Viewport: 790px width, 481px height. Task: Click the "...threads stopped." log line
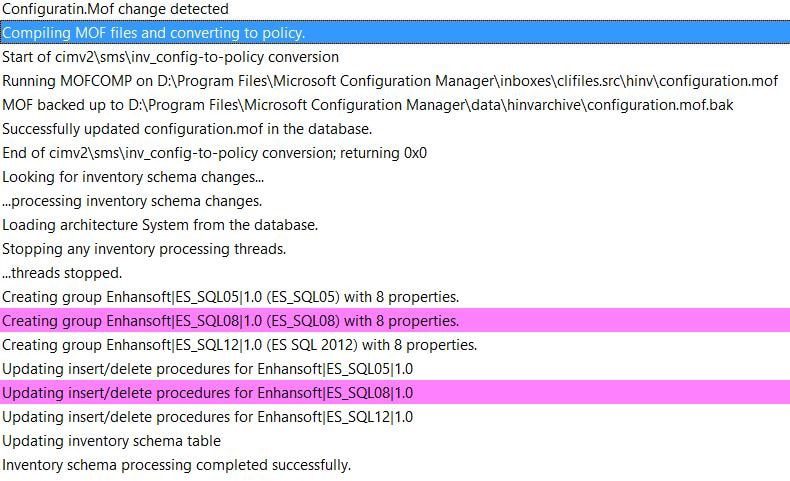62,273
